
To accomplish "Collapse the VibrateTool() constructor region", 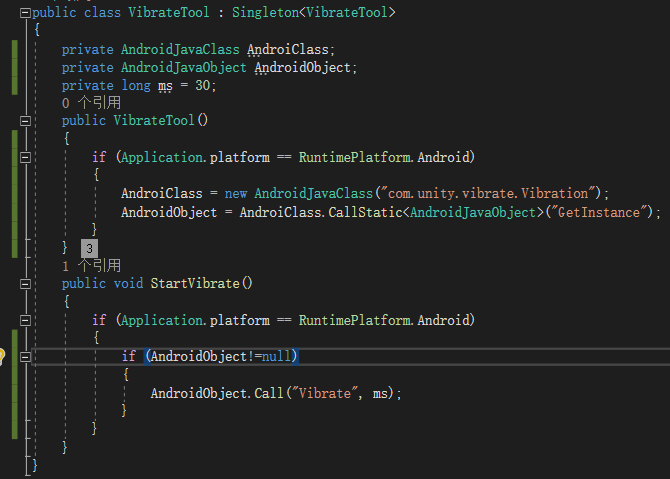I will click(x=26, y=121).
